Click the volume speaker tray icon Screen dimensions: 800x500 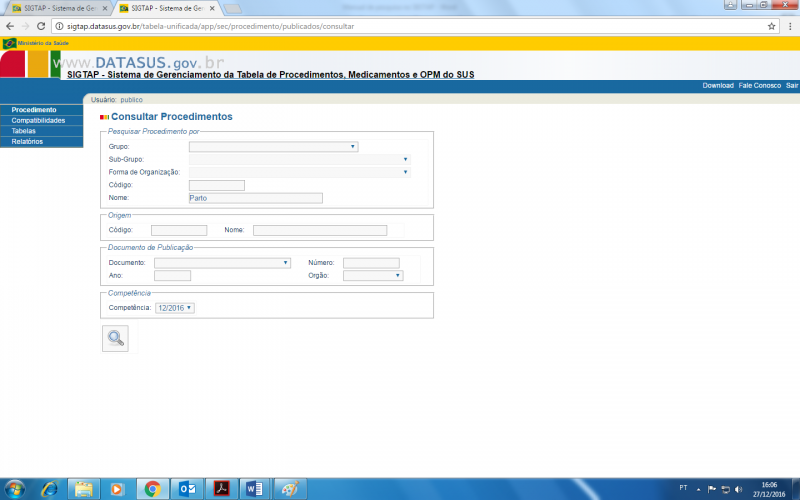click(x=738, y=489)
